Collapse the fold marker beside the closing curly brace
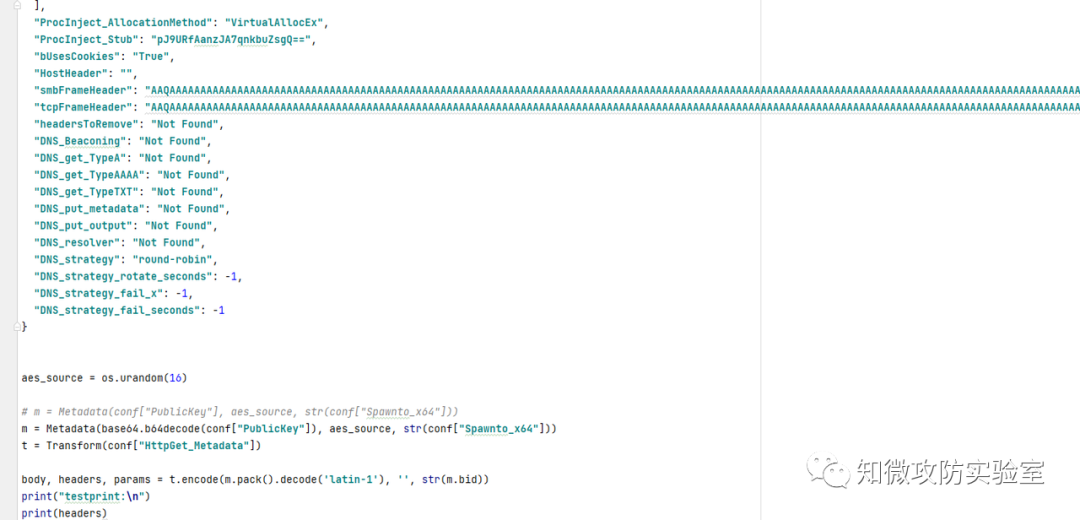Screen dimensions: 1080x520 click(17, 328)
